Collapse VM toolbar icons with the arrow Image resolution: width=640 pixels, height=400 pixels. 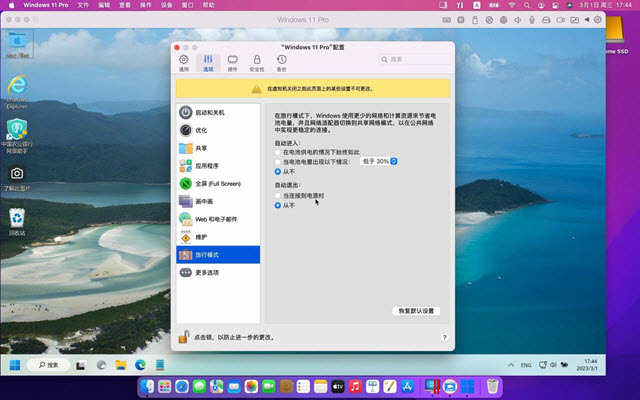(587, 20)
